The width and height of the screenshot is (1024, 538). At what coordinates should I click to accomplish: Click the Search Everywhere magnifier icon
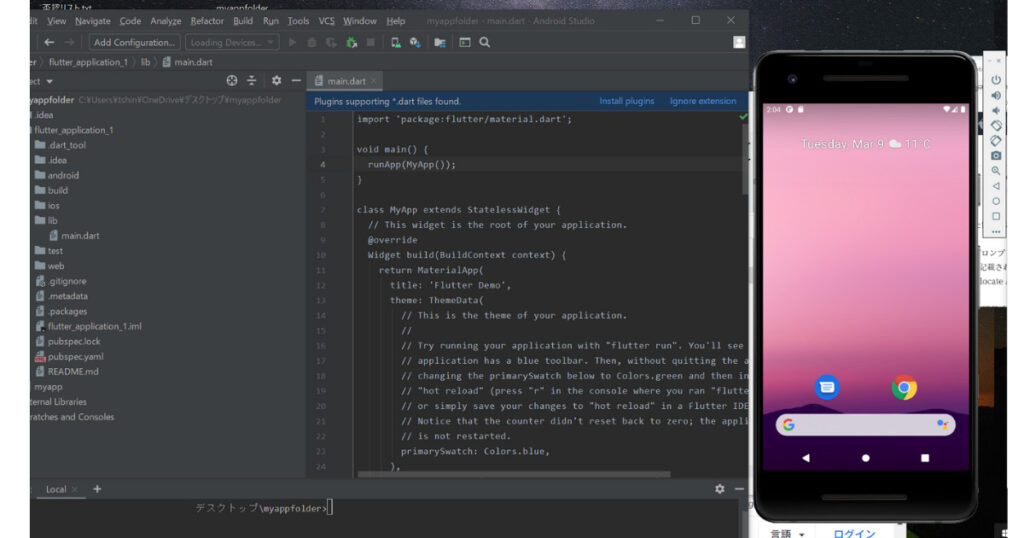tap(485, 42)
